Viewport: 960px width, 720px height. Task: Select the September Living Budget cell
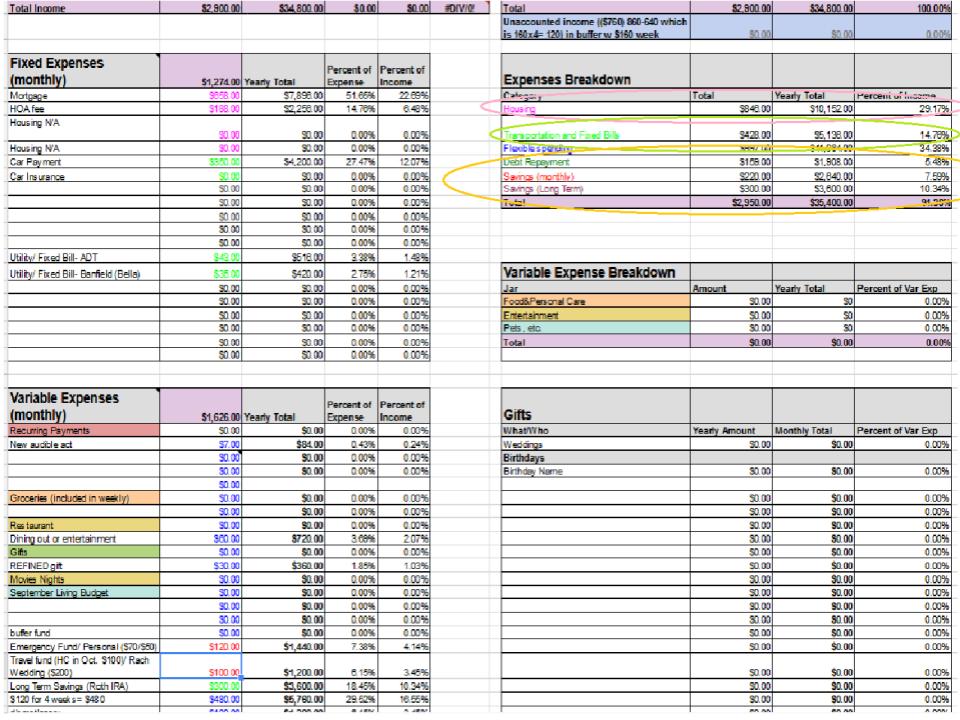point(83,593)
